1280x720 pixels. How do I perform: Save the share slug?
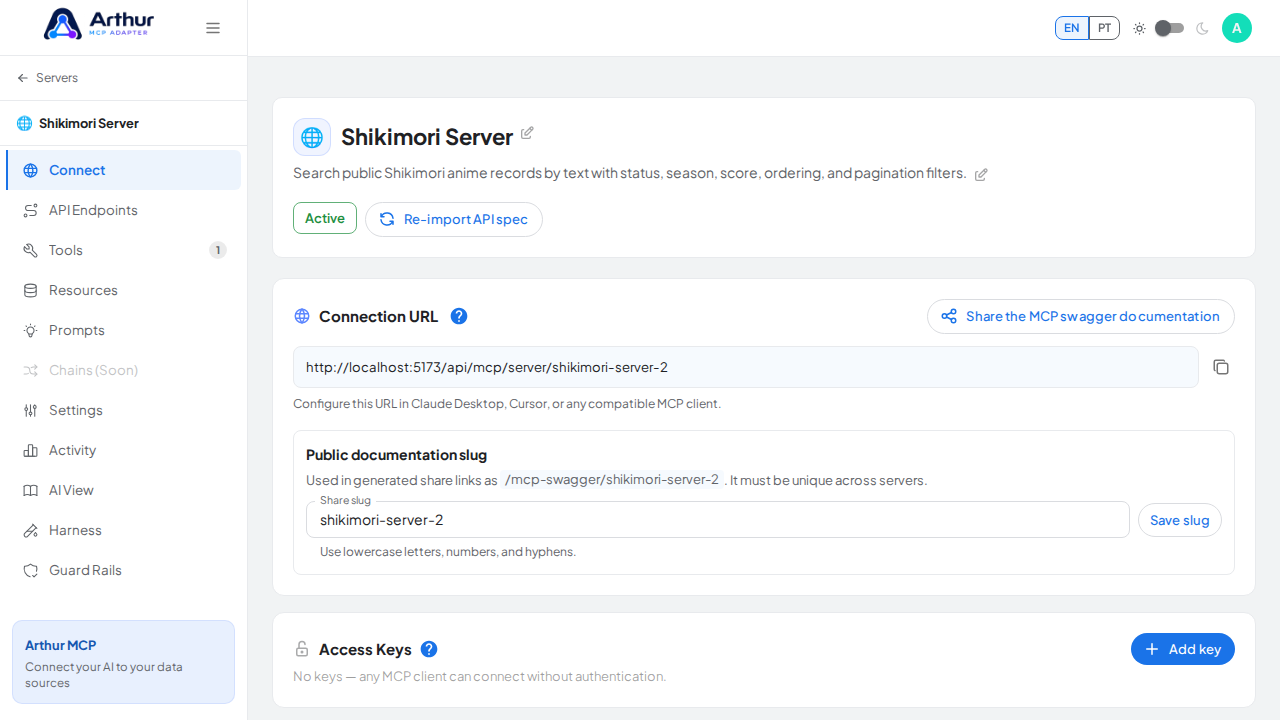pyautogui.click(x=1180, y=520)
